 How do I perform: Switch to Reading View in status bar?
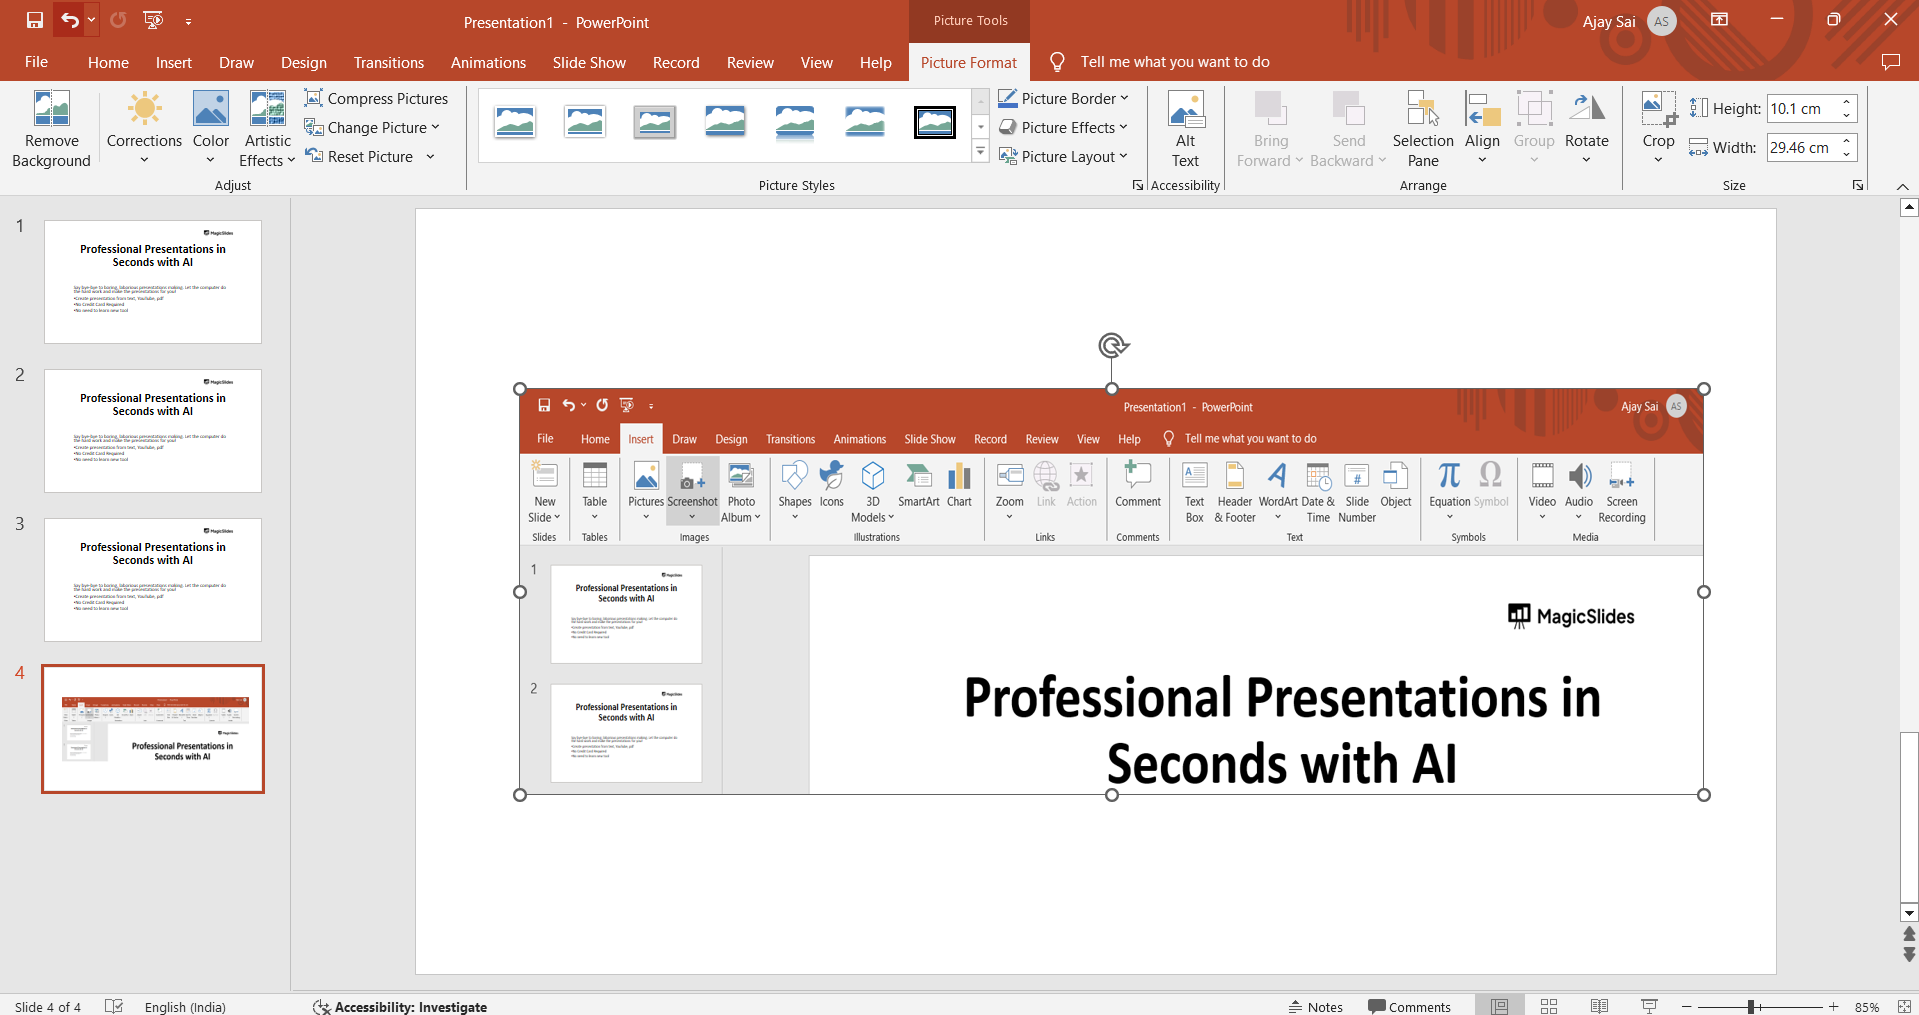(x=1599, y=1006)
